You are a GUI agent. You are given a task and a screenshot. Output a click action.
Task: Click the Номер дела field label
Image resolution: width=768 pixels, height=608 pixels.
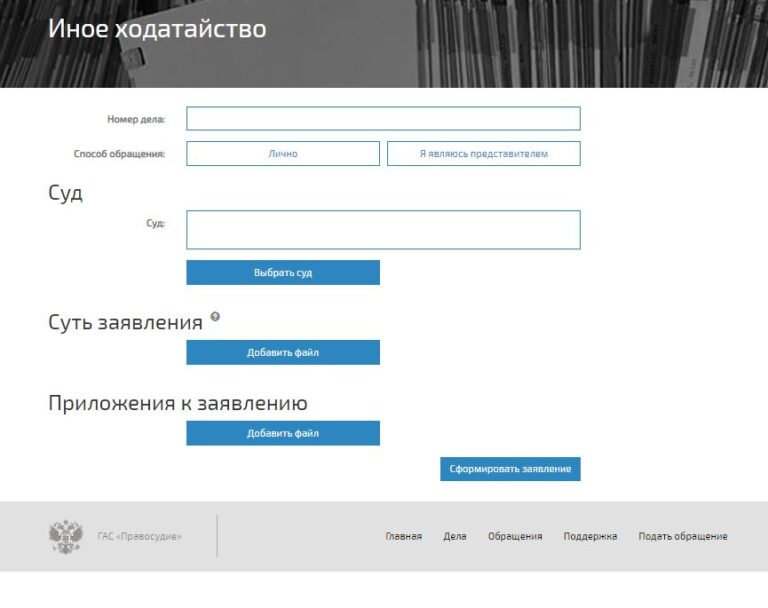click(136, 120)
